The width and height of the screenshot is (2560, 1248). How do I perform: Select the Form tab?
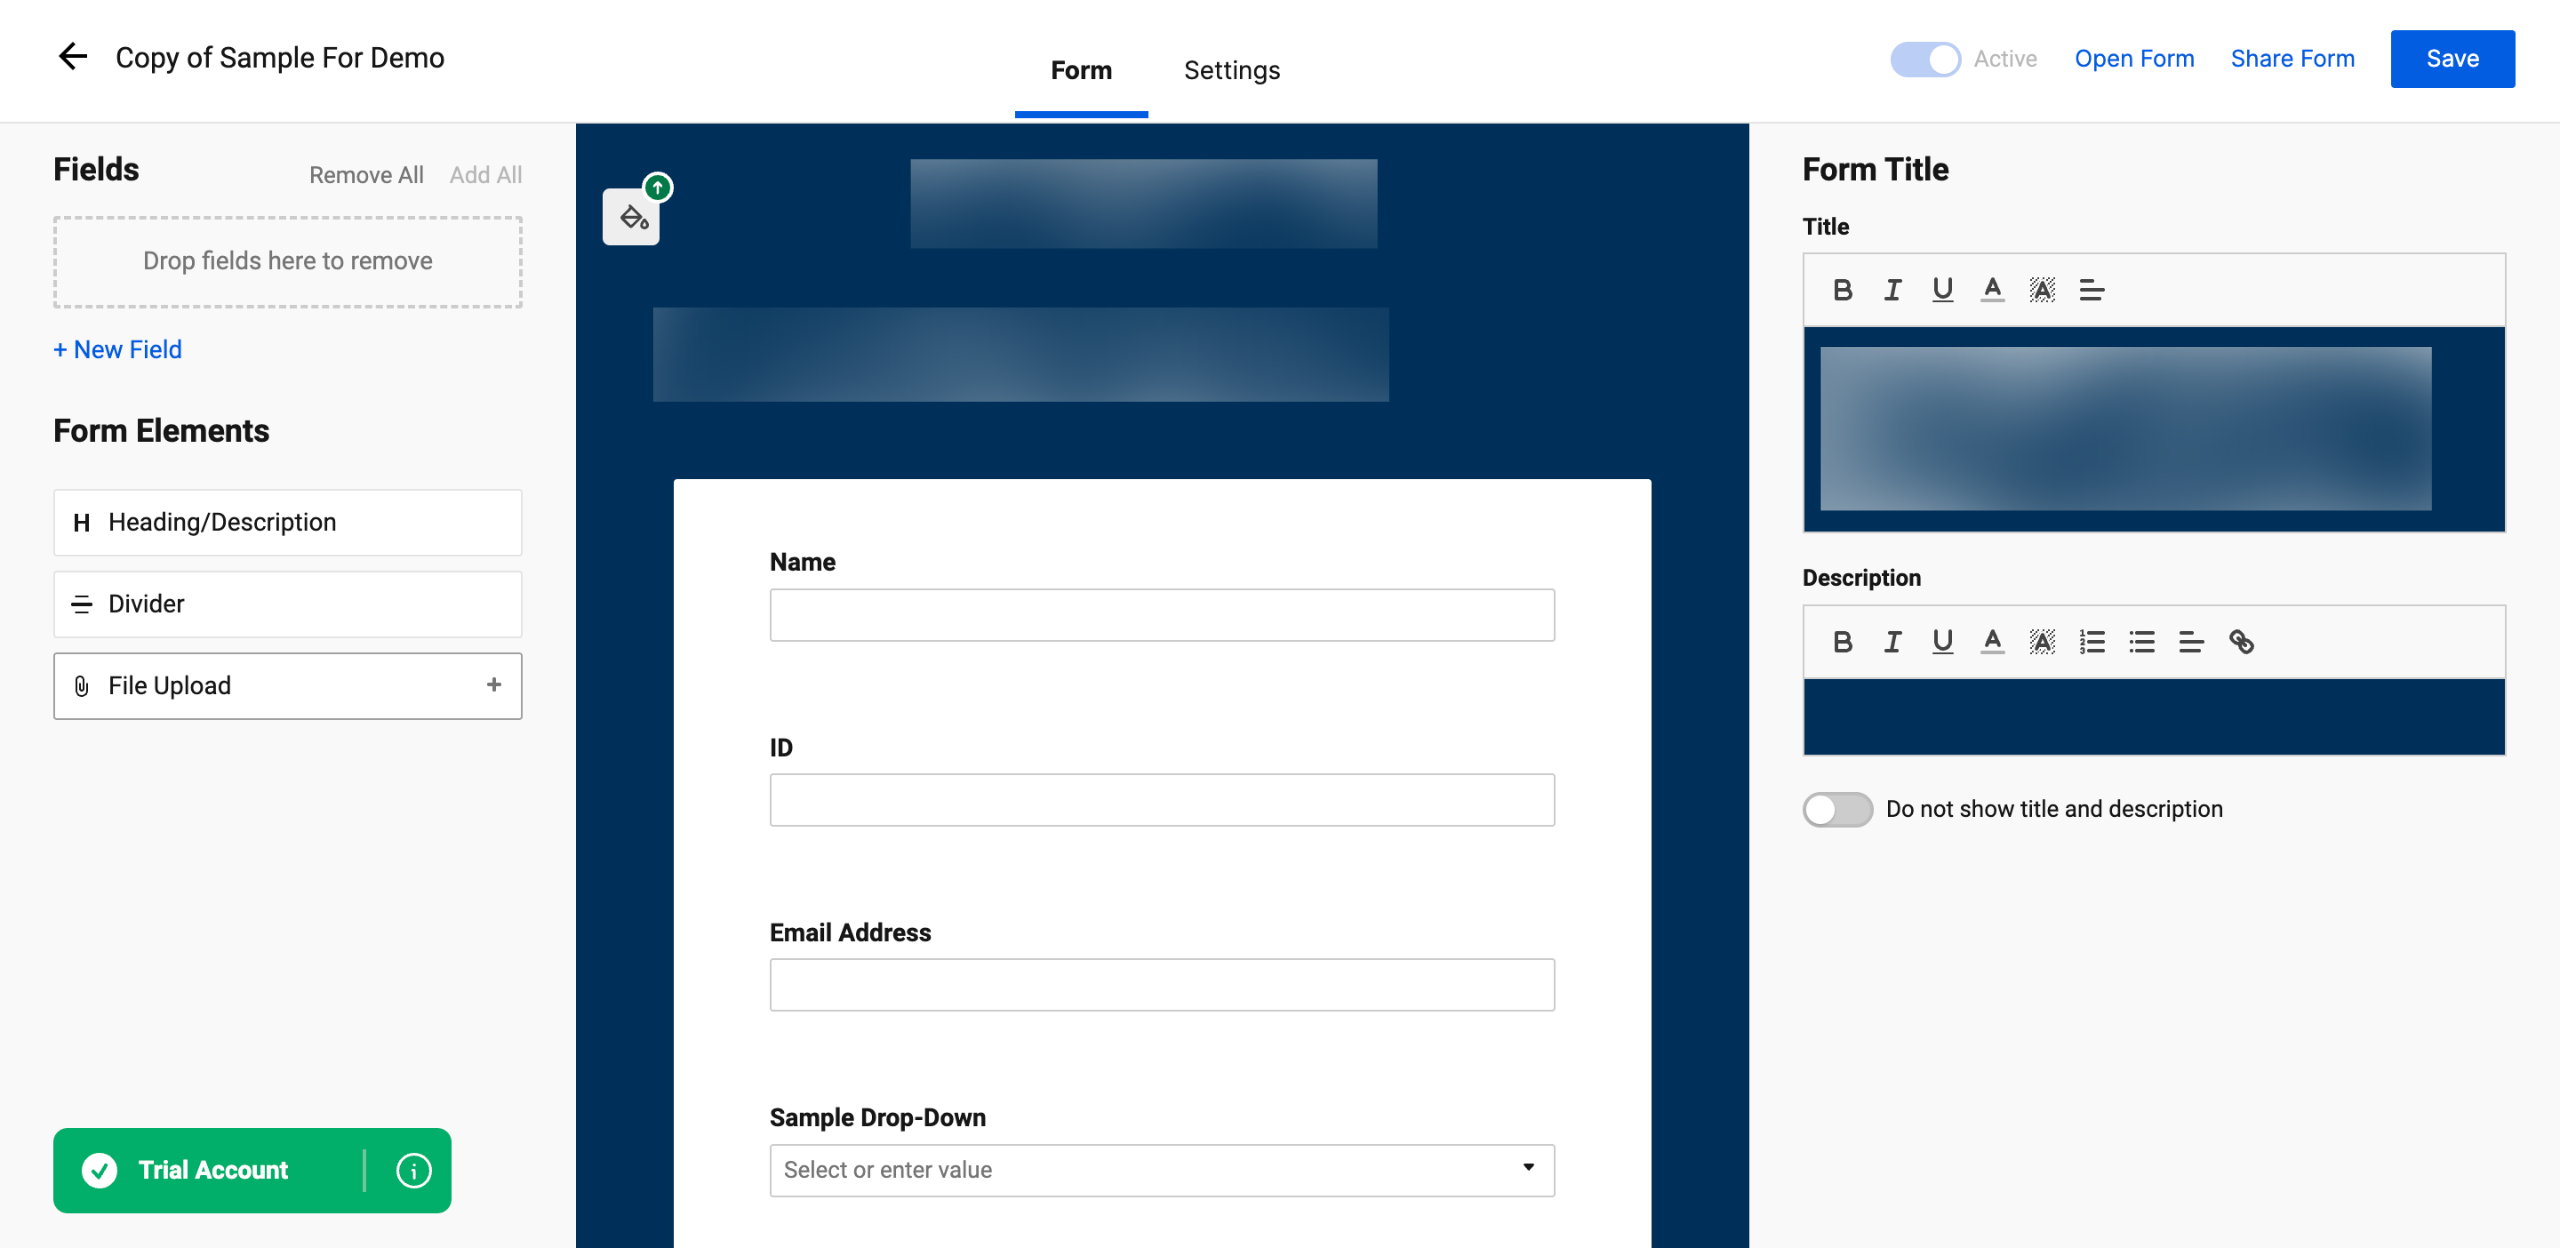(1081, 70)
